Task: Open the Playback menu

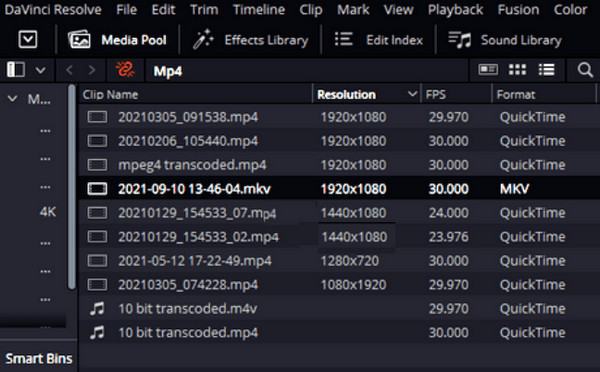Action: pyautogui.click(x=455, y=10)
